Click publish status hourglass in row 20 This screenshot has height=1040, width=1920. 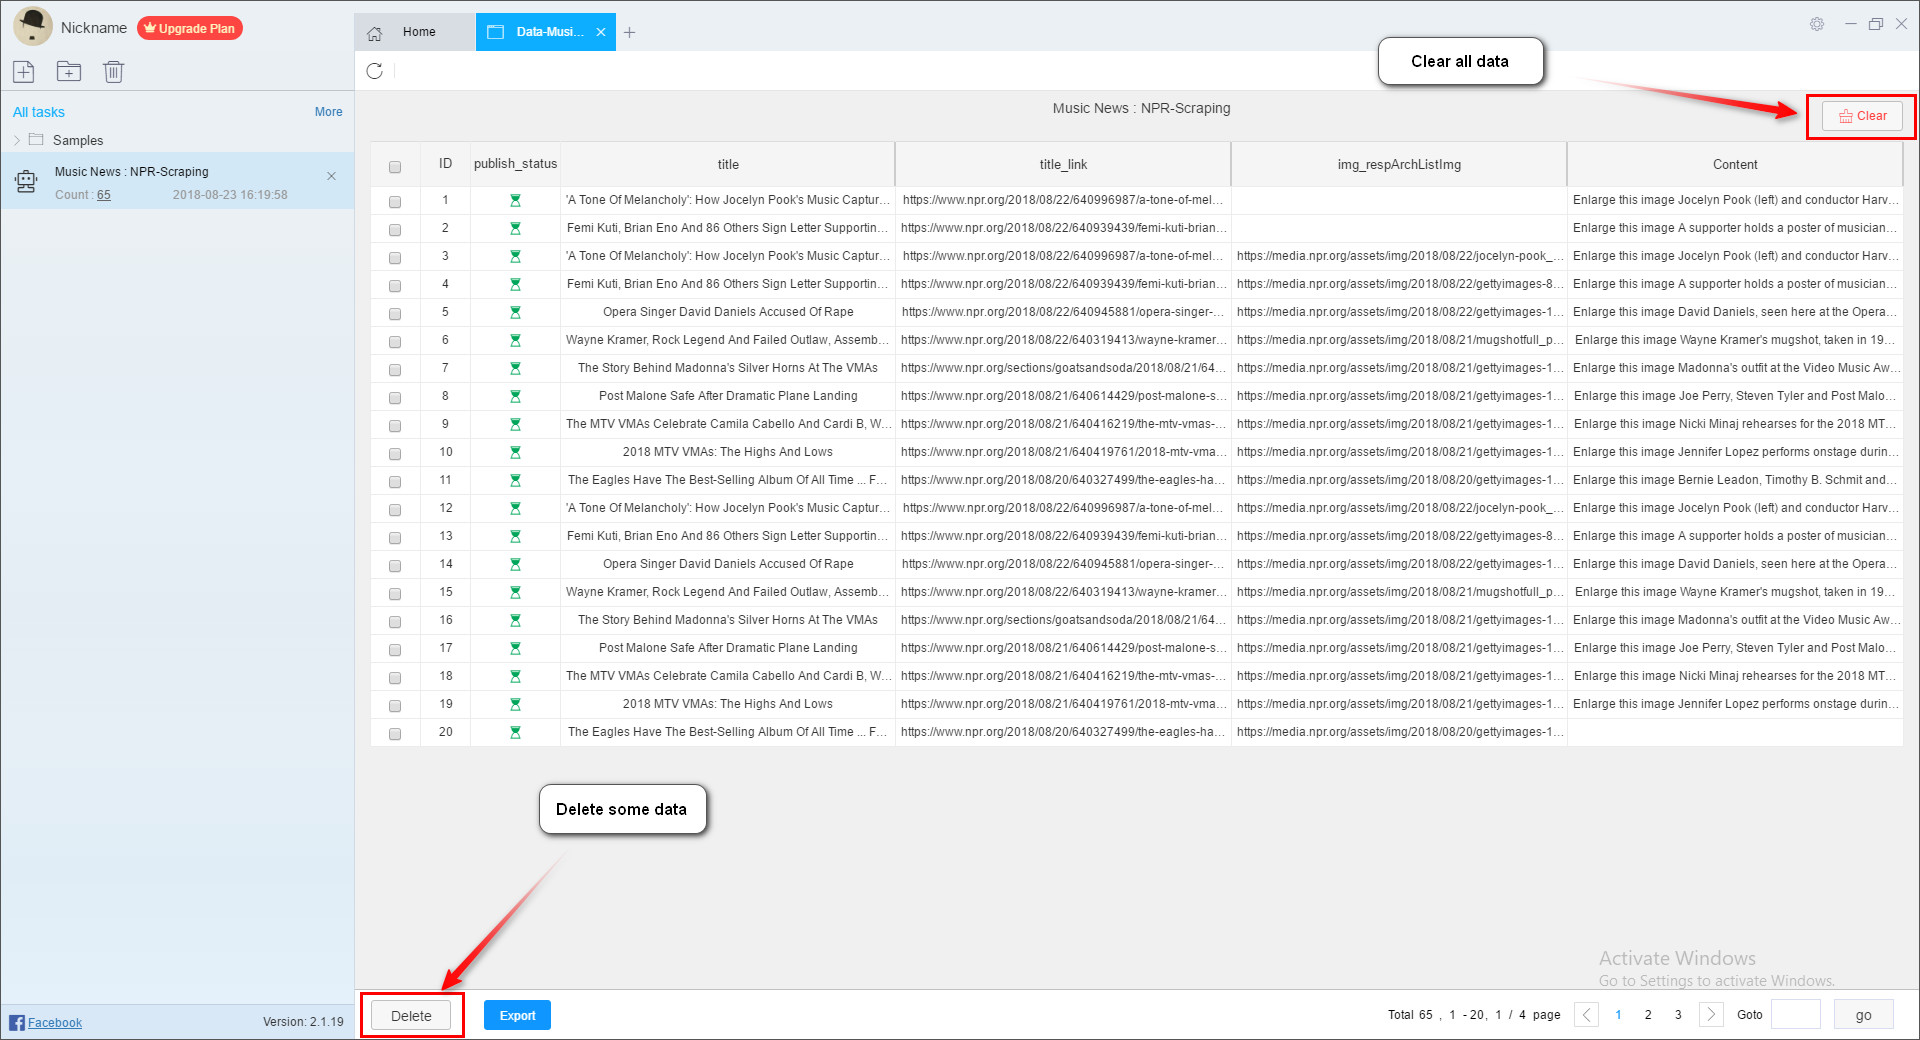pyautogui.click(x=515, y=732)
